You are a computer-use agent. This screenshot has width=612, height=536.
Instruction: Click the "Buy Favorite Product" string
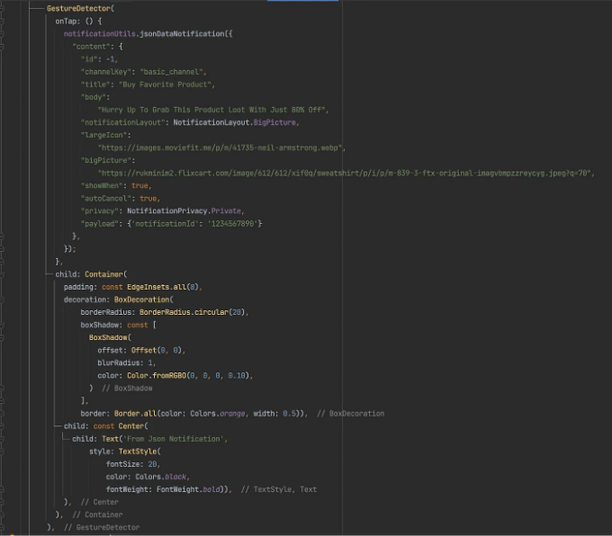coord(165,84)
